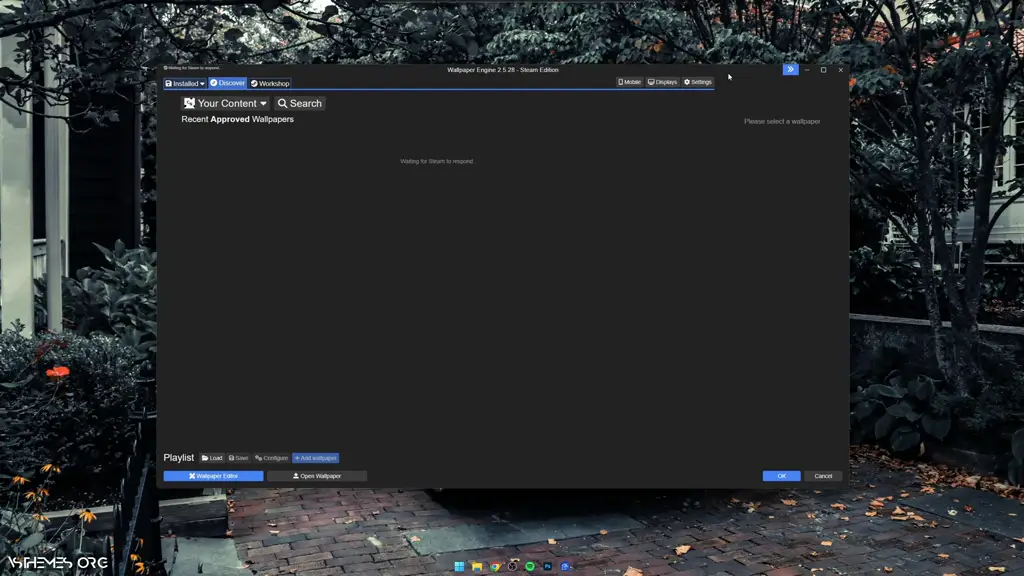Image resolution: width=1024 pixels, height=576 pixels.
Task: Click the blue double-chevron collapse button
Action: point(790,70)
